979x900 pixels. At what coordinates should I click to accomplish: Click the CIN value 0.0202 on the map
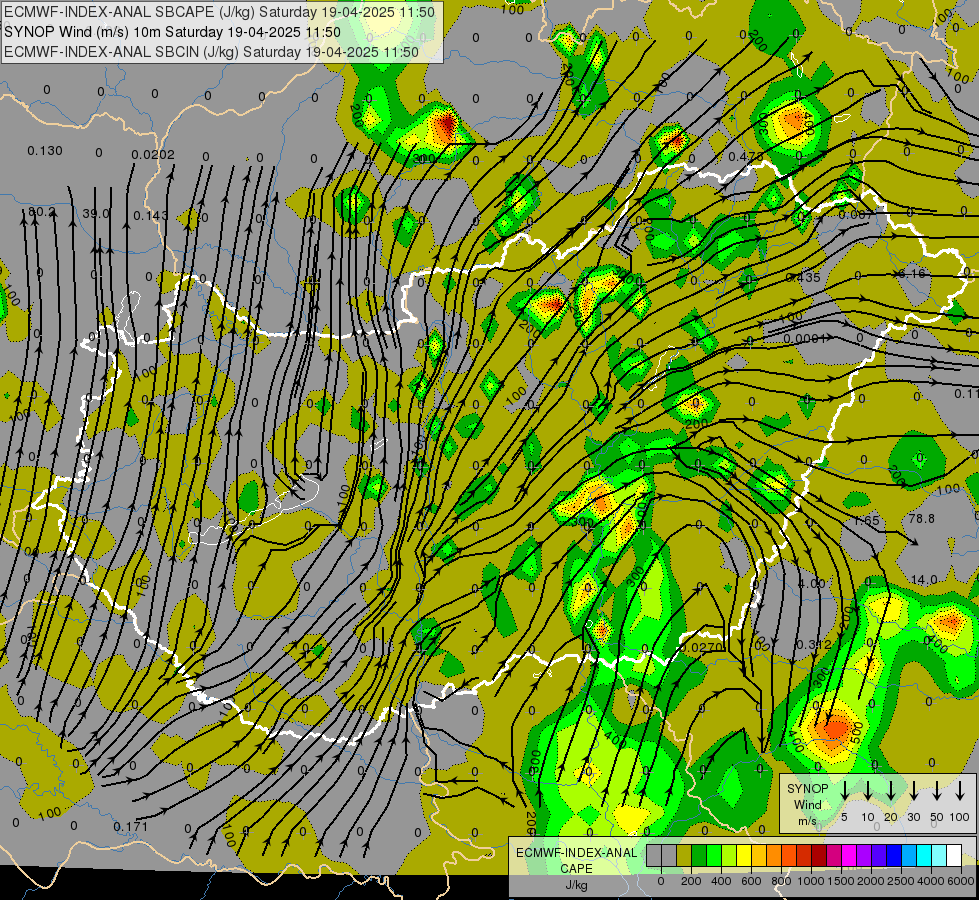tap(153, 154)
